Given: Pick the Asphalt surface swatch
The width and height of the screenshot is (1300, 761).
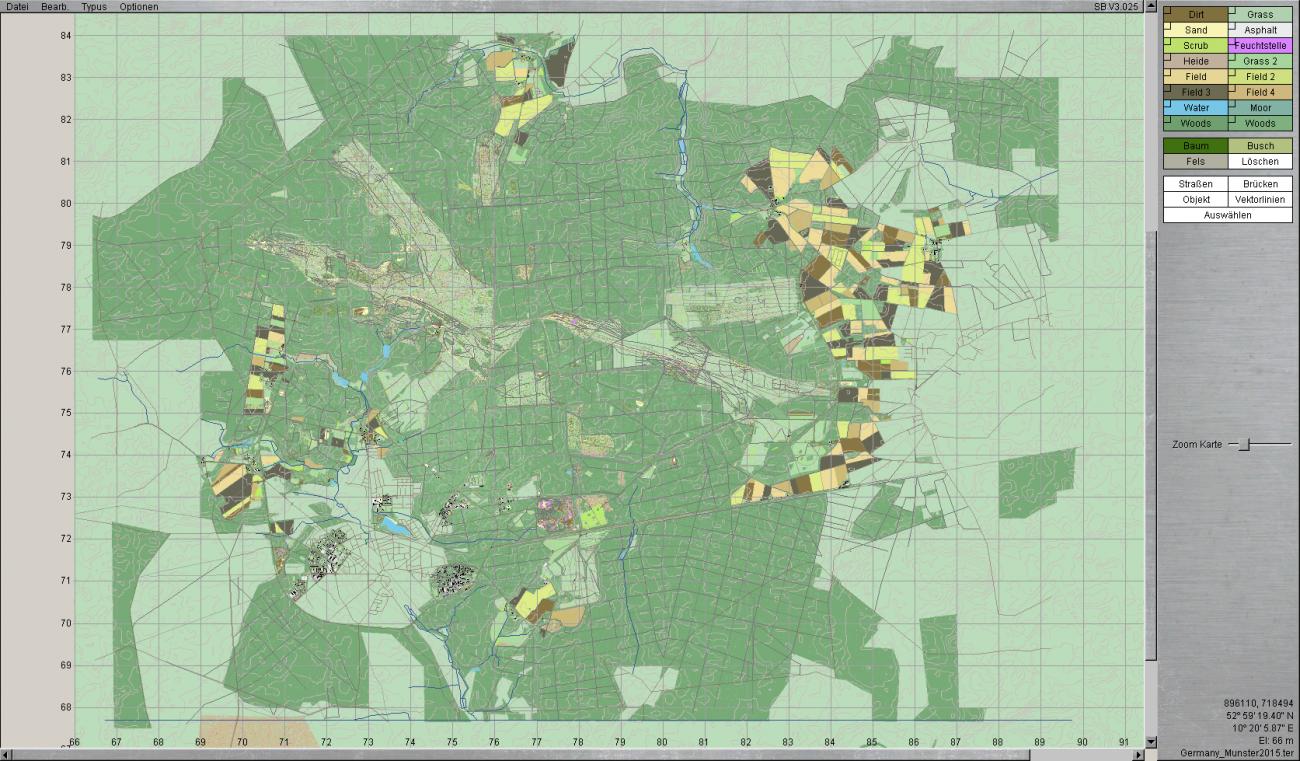Looking at the screenshot, I should pos(1261,30).
